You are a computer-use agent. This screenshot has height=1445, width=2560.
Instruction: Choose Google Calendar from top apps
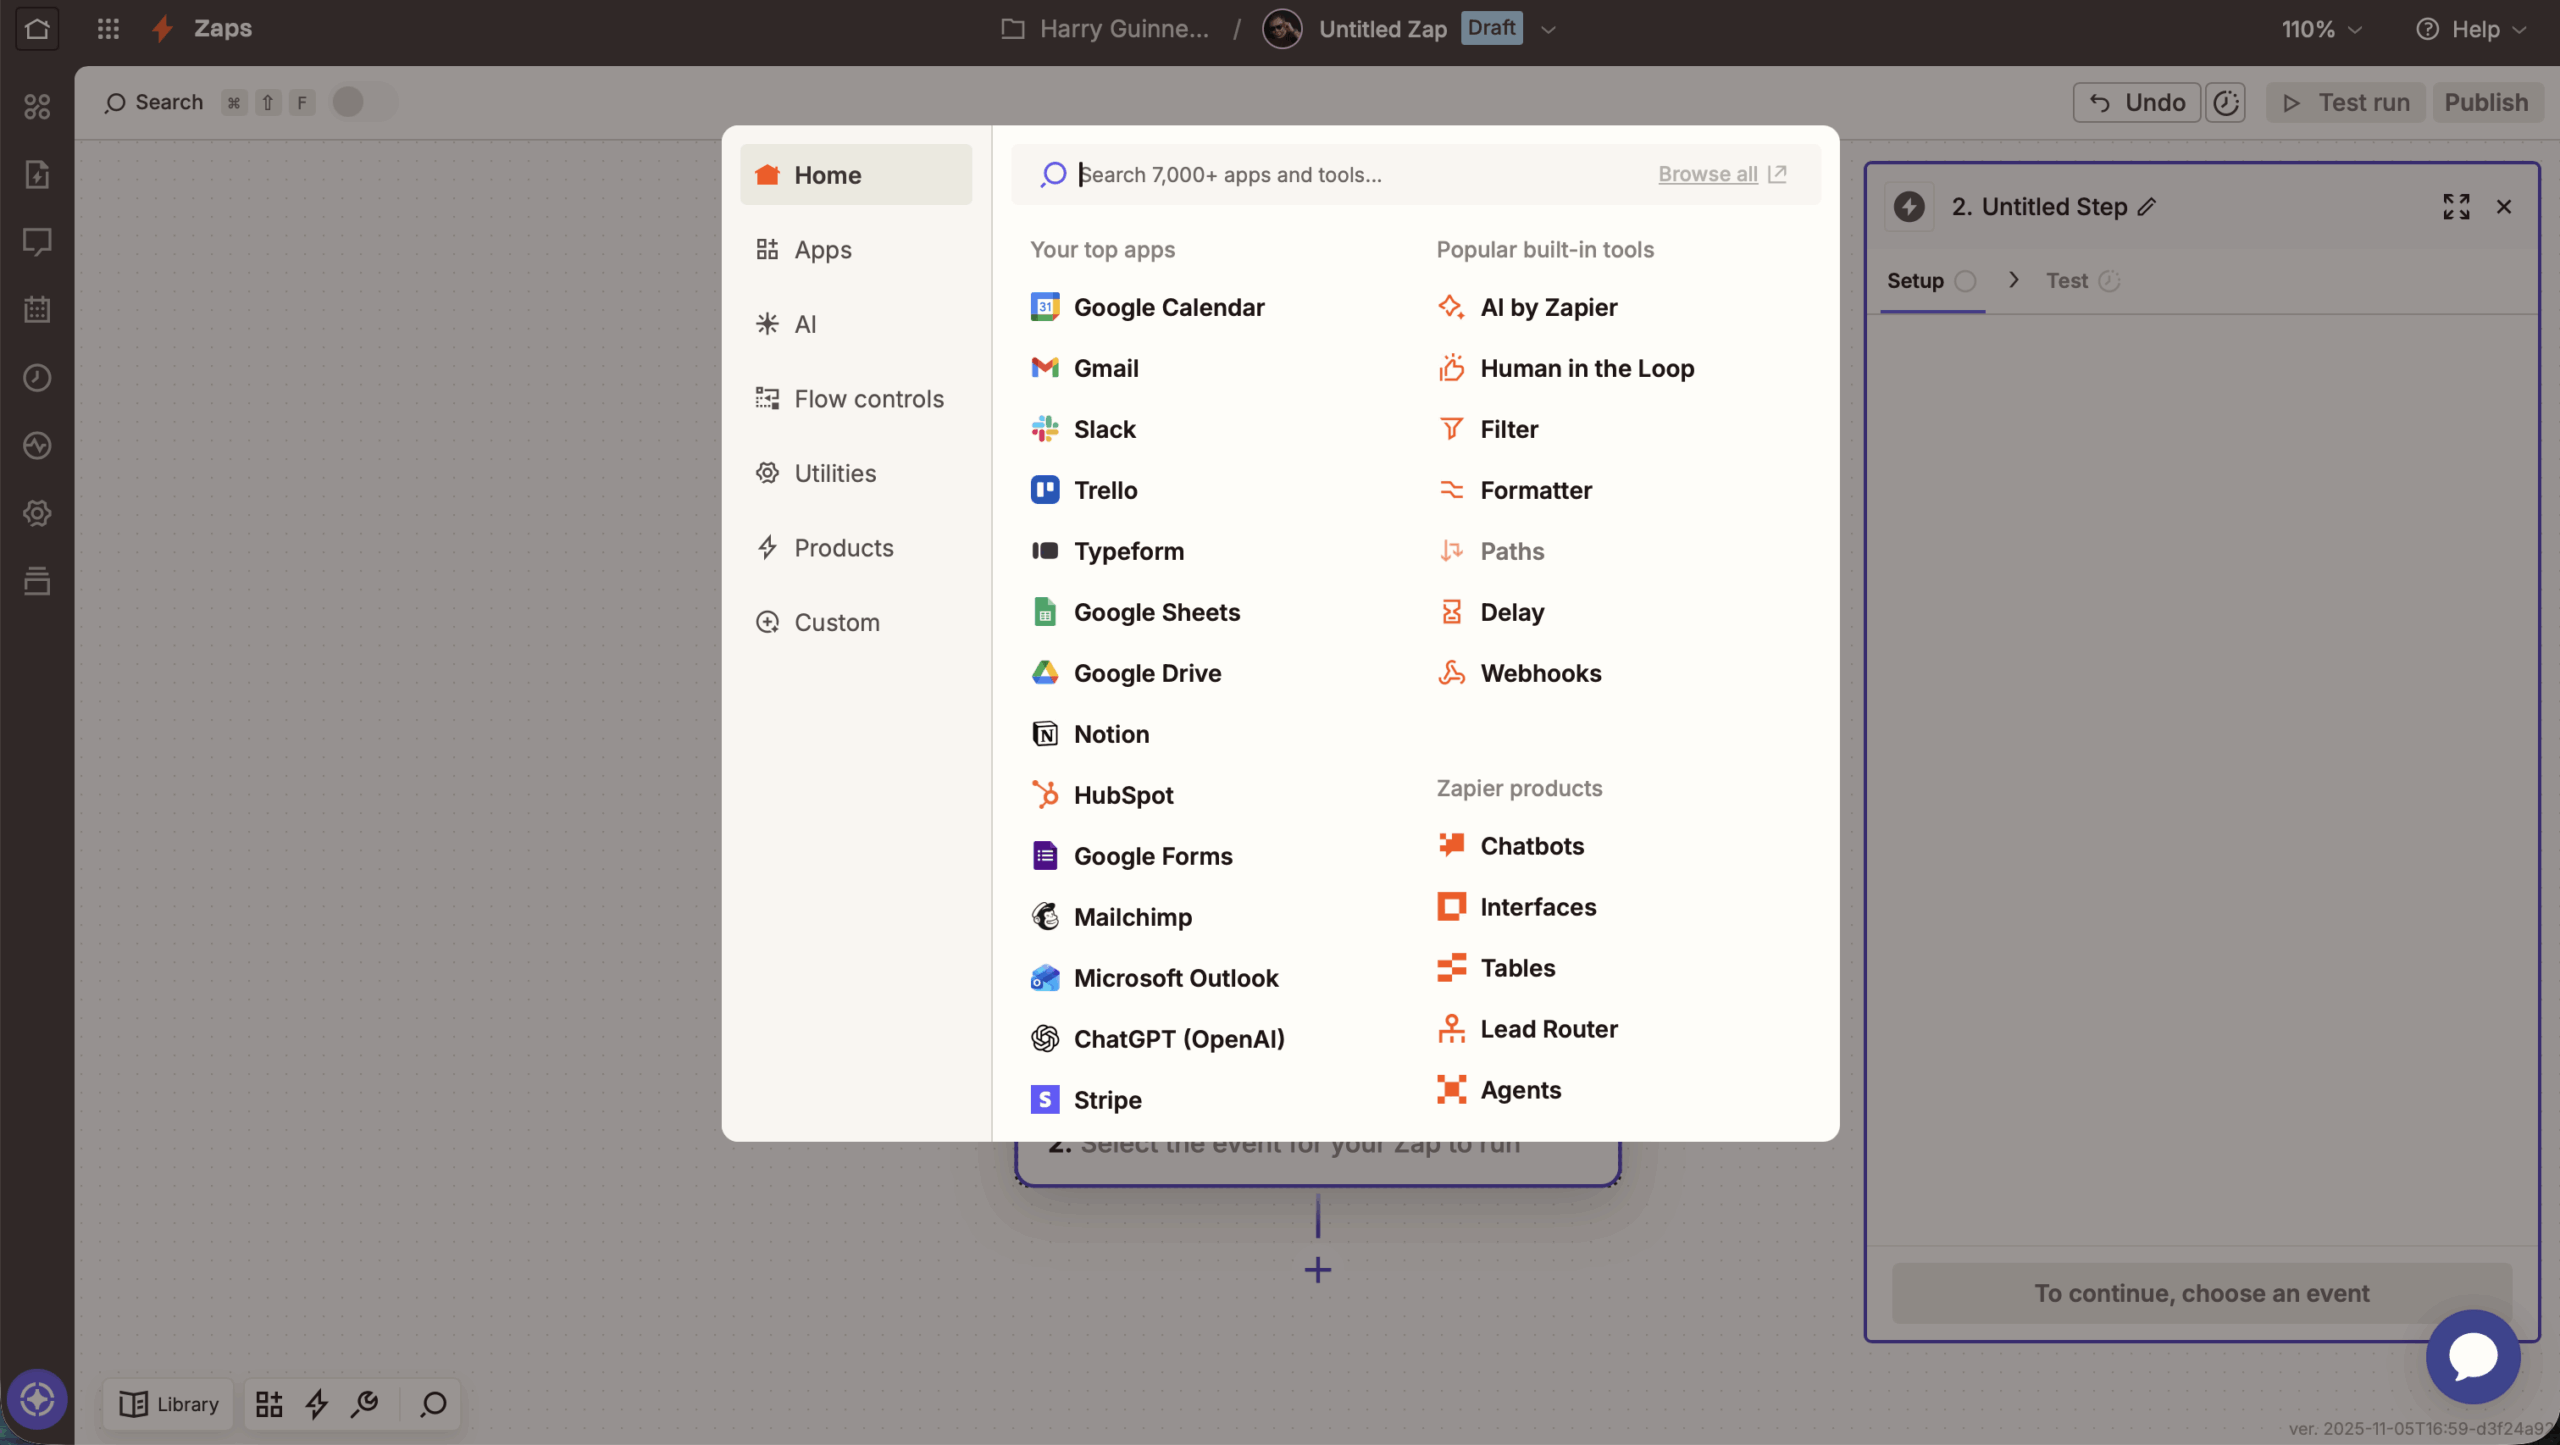coord(1167,307)
